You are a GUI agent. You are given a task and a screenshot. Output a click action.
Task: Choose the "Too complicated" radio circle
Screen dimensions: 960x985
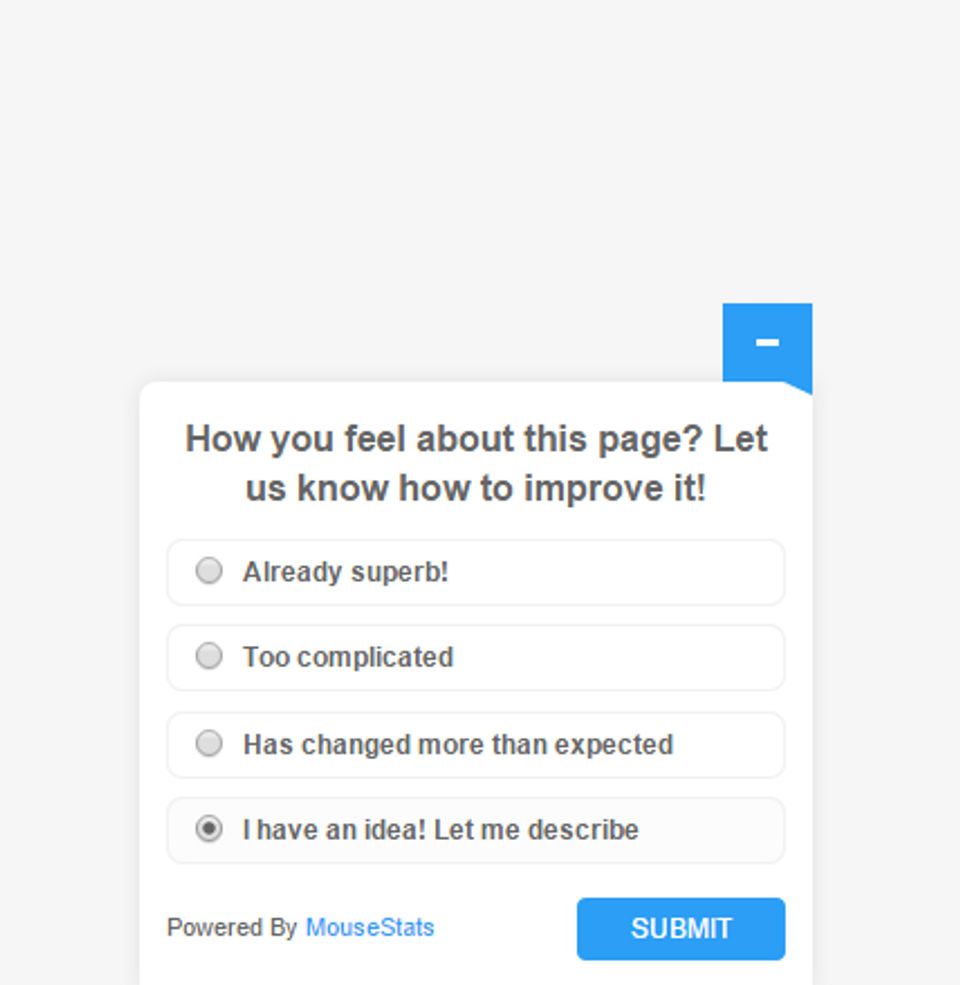(x=209, y=656)
